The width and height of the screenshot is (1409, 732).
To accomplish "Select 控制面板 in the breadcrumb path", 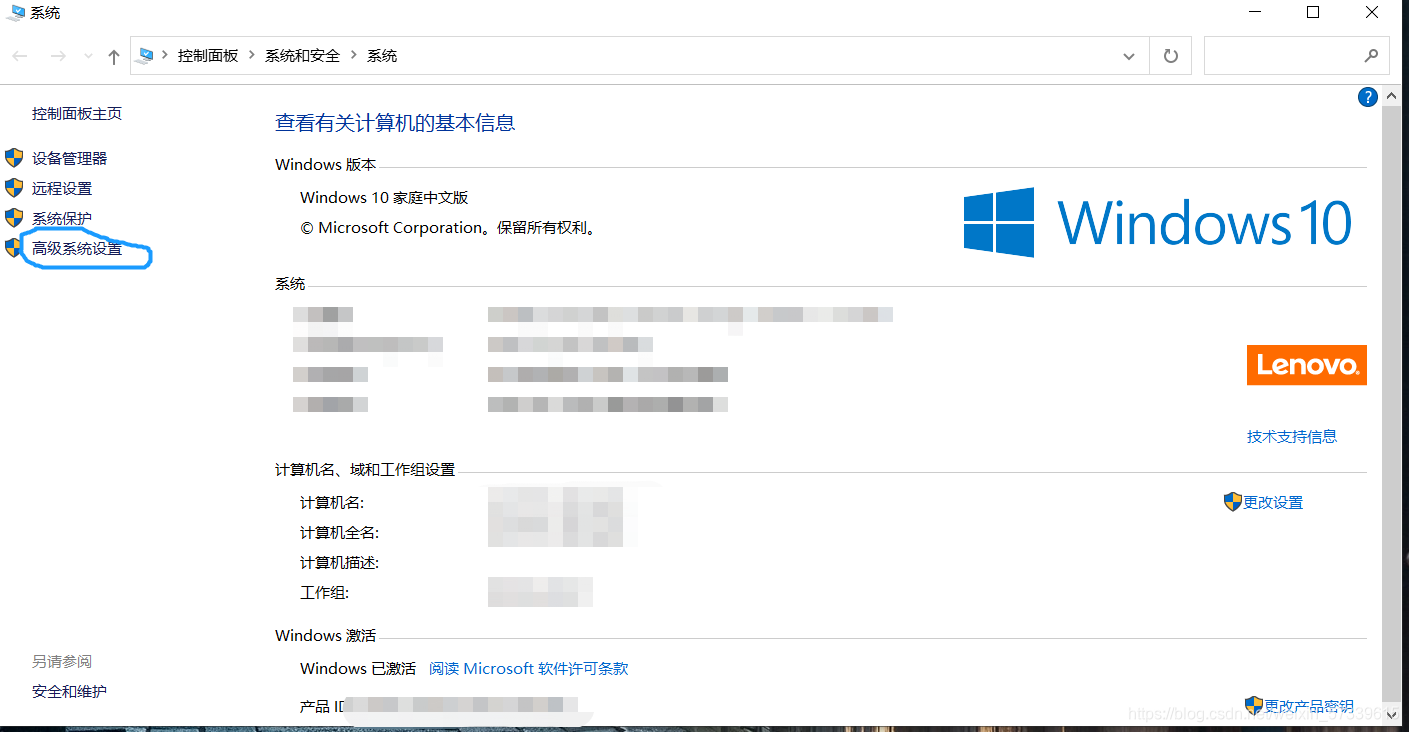I will 208,56.
